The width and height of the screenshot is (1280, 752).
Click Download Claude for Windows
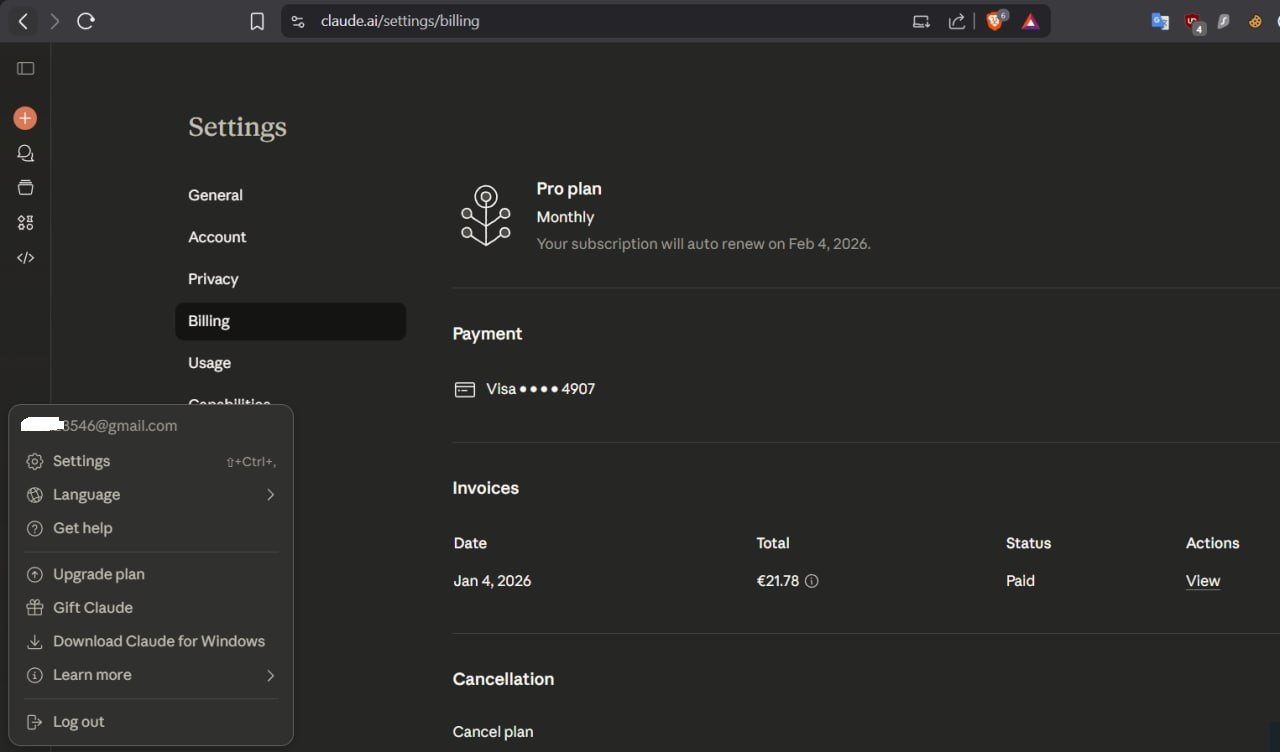pyautogui.click(x=151, y=641)
